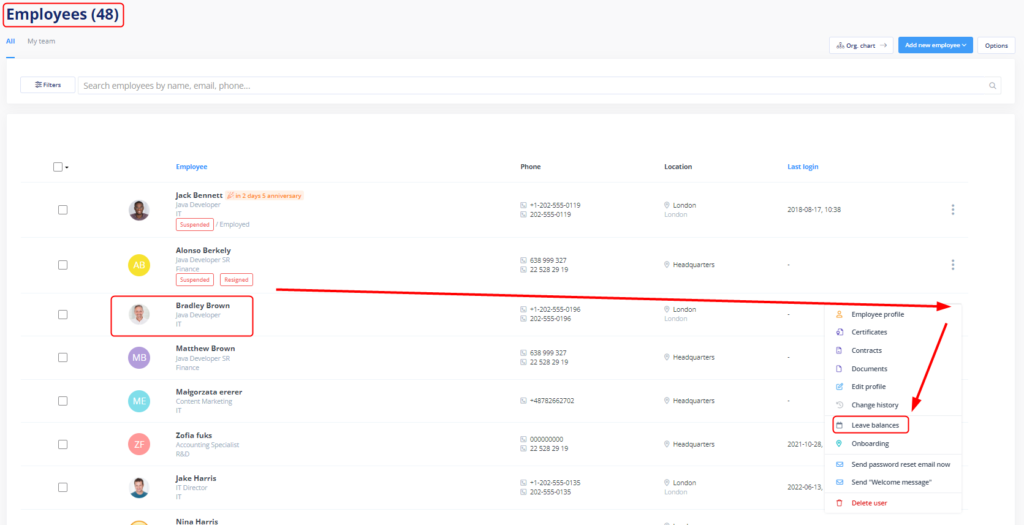The height and width of the screenshot is (525, 1024).
Task: Click the Leave balances calendar icon
Action: click(839, 425)
